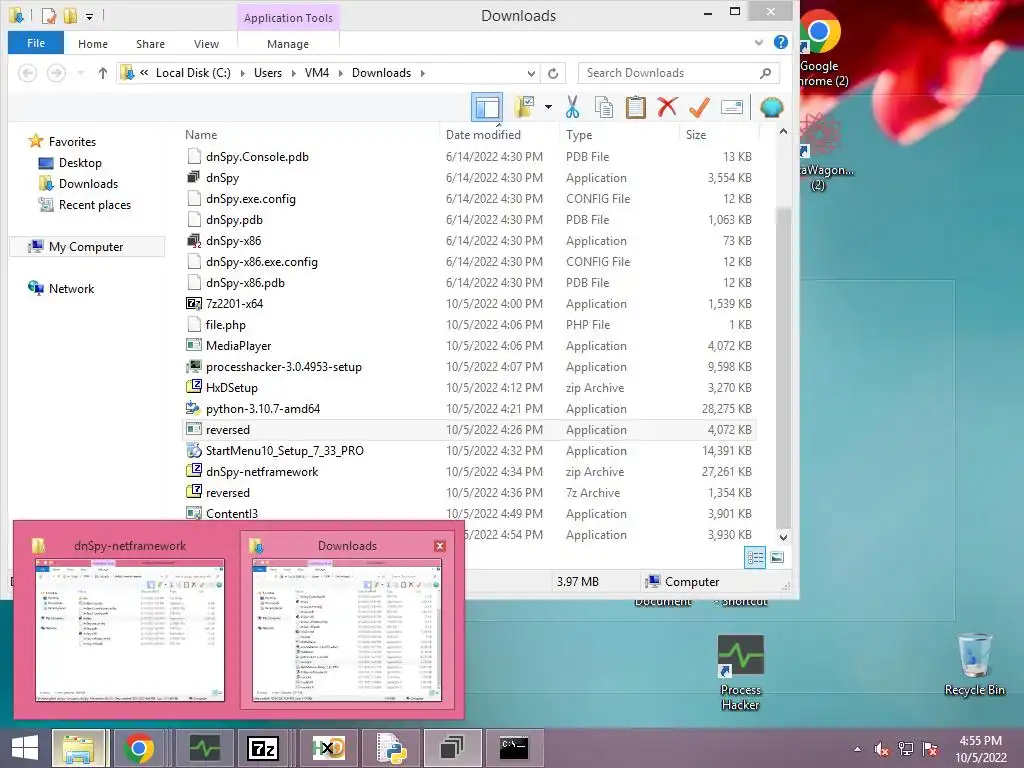Viewport: 1024px width, 768px height.
Task: Click the Users breadcrumb segment
Action: [268, 73]
